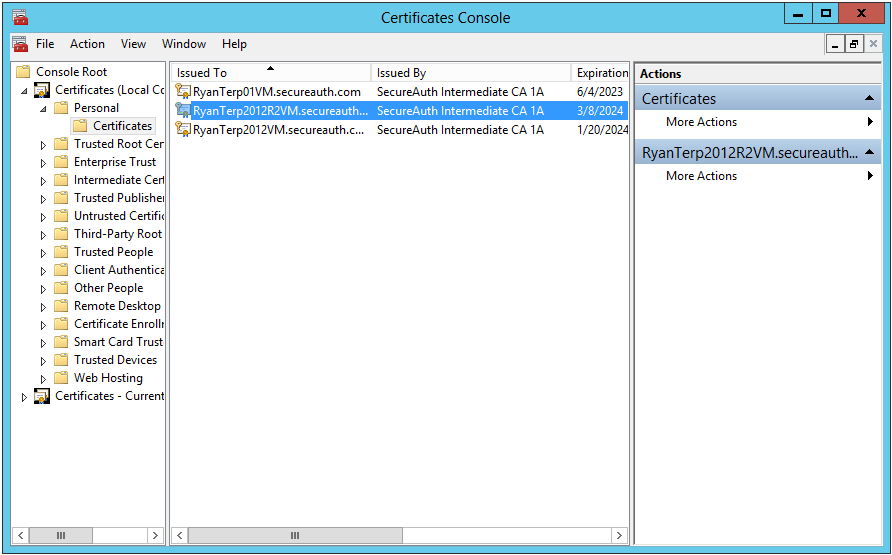Expand the Trusted Root Certification node
This screenshot has width=892, height=555.
pyautogui.click(x=43, y=145)
